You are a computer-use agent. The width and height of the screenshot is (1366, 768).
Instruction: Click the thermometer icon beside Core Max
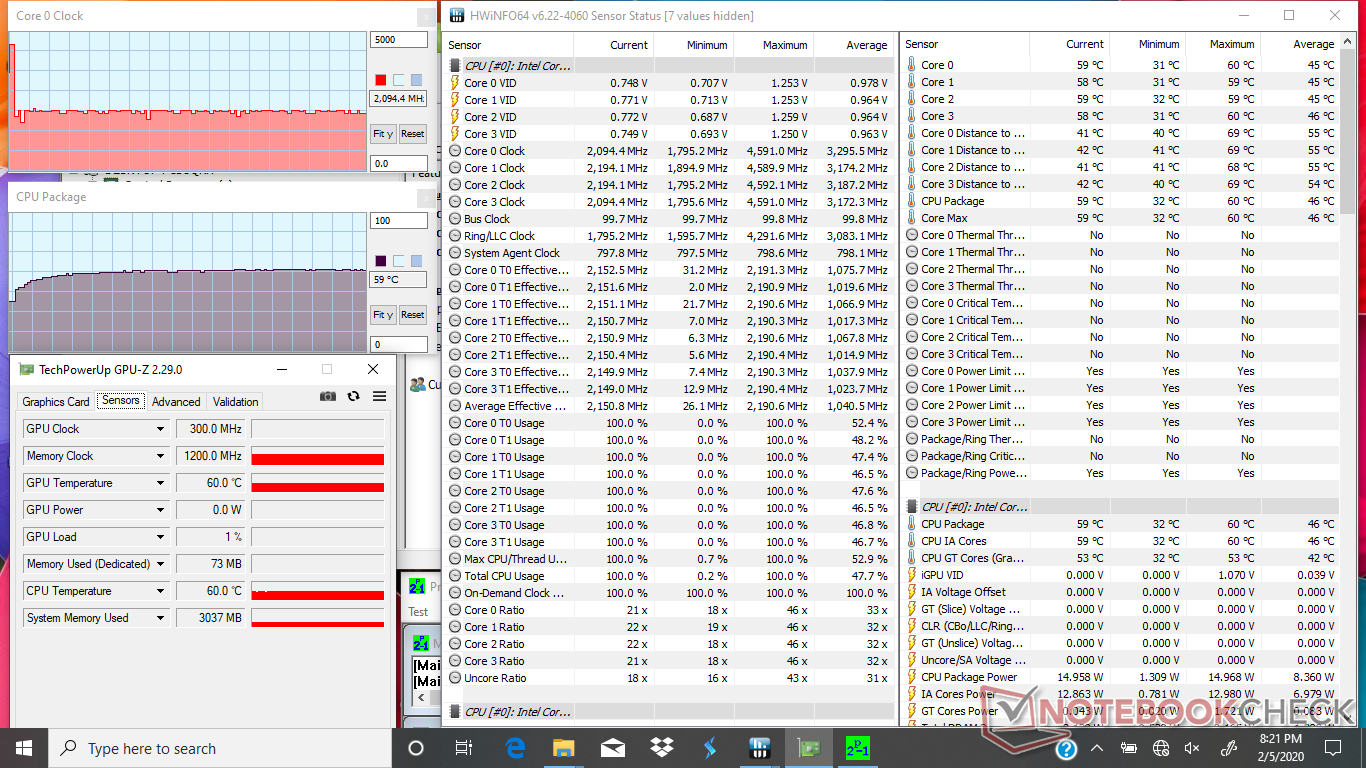point(911,218)
